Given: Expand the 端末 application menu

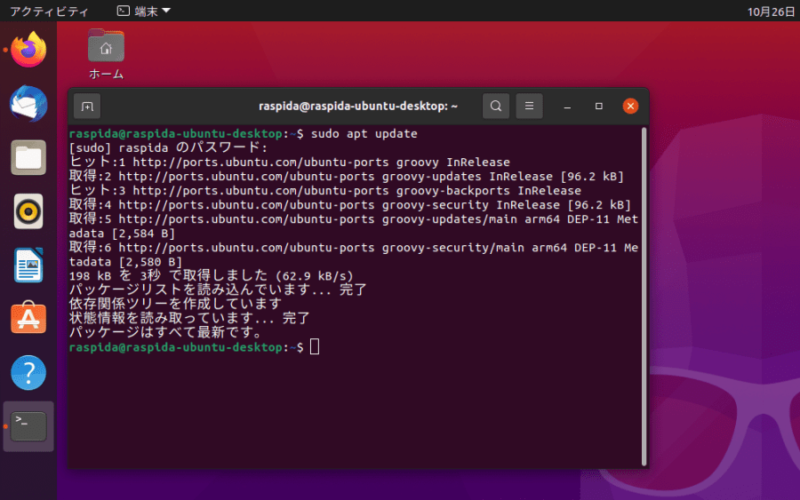Looking at the screenshot, I should tap(144, 11).
